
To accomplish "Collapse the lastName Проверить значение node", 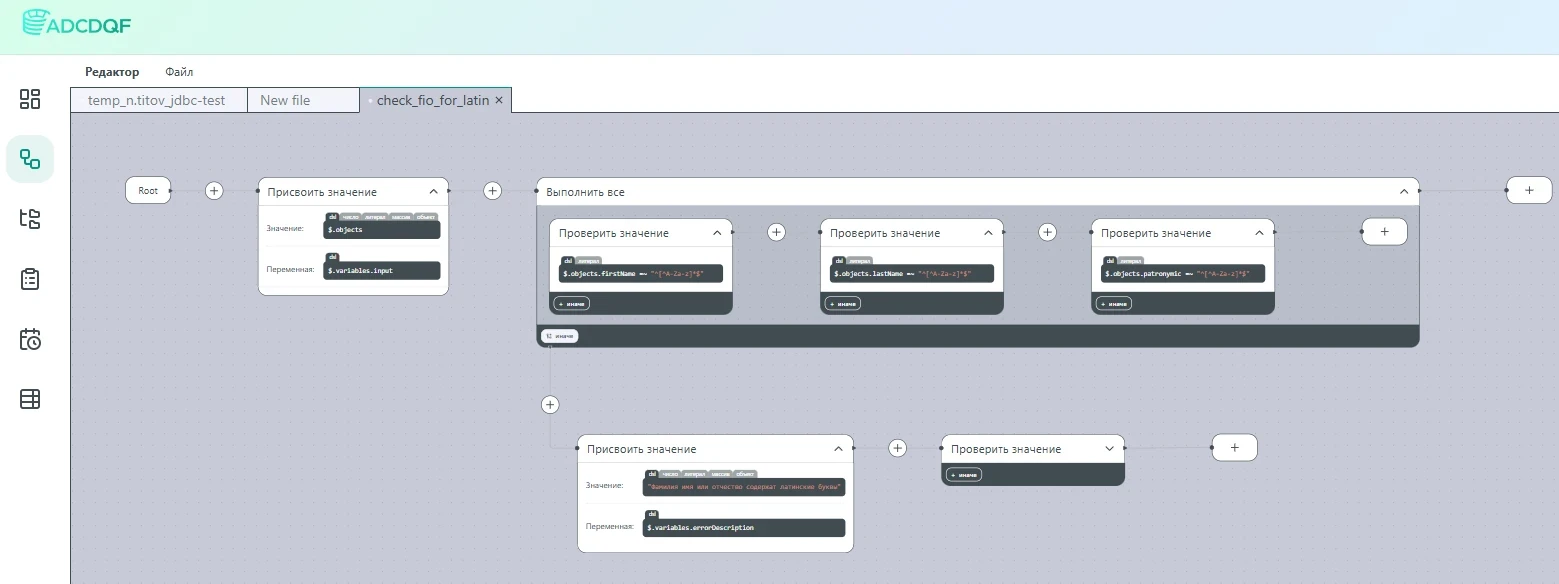I will (988, 233).
